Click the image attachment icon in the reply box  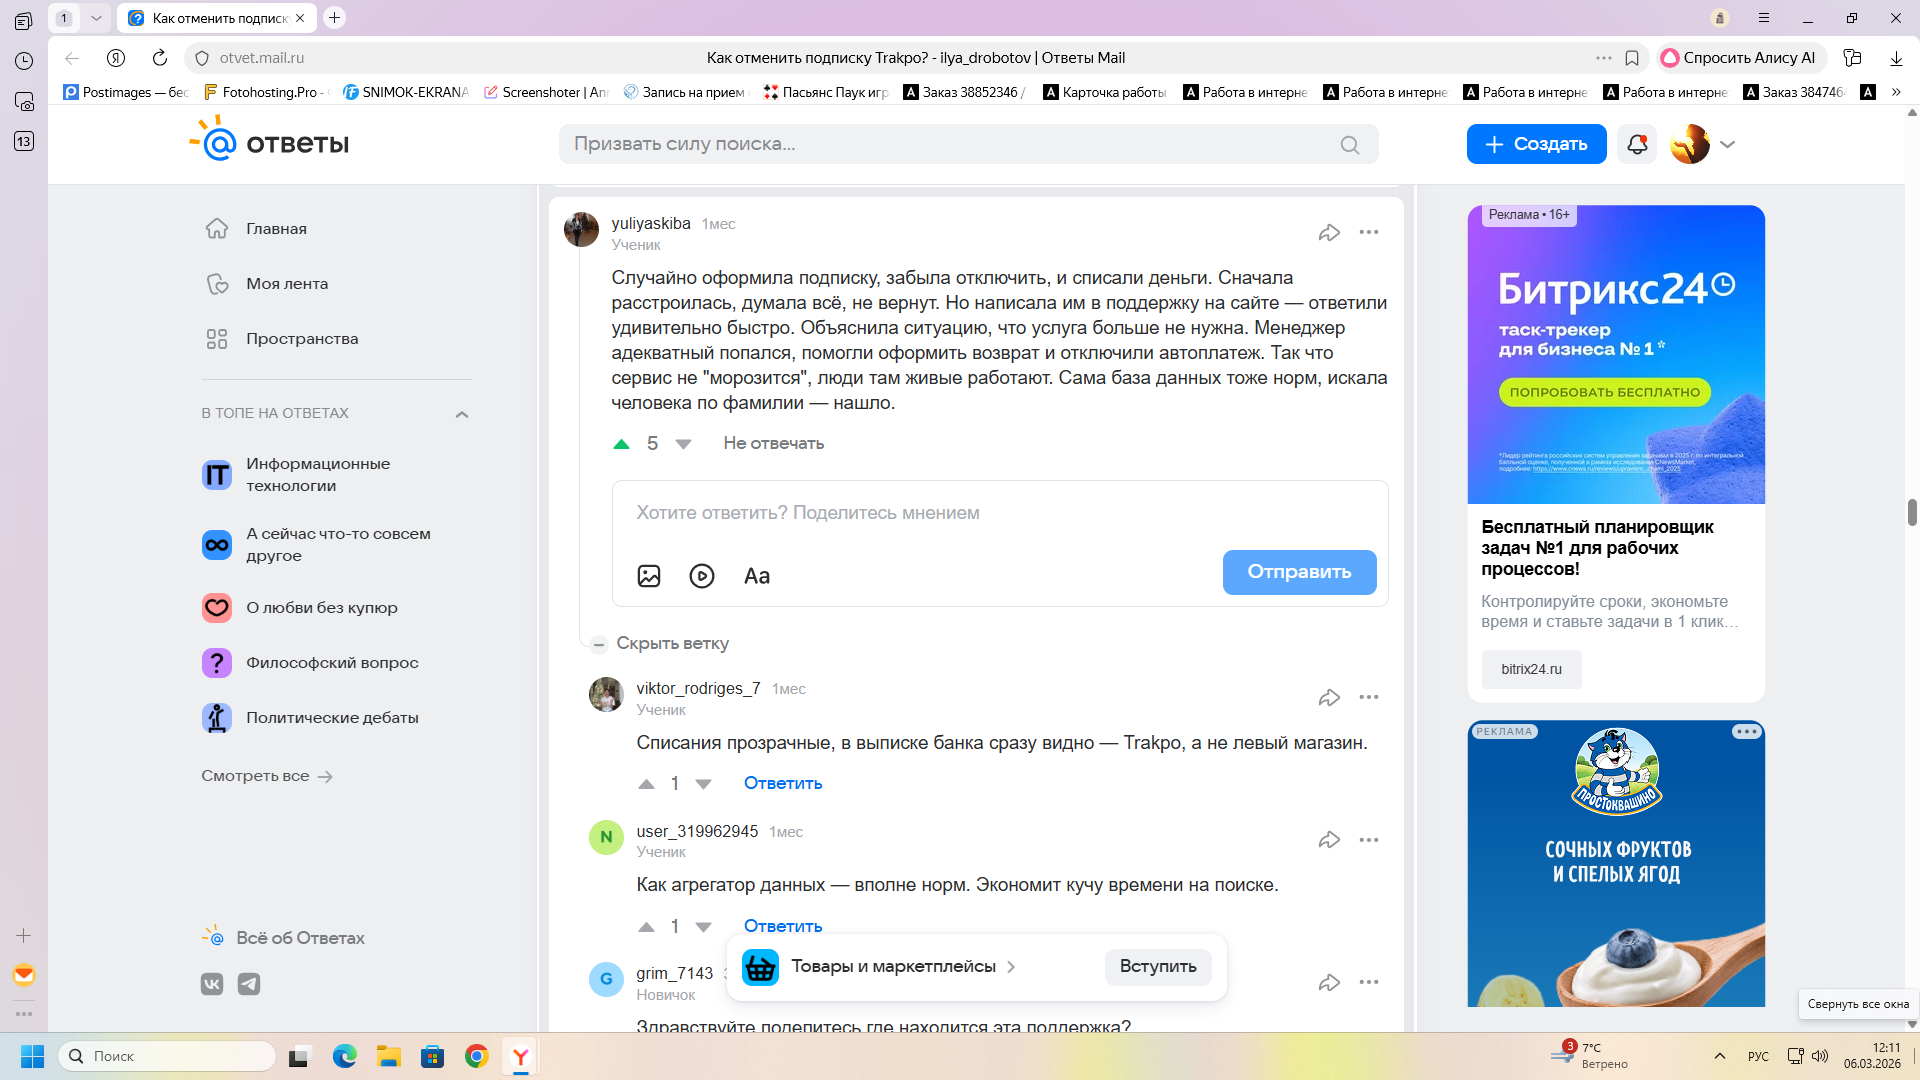649,576
